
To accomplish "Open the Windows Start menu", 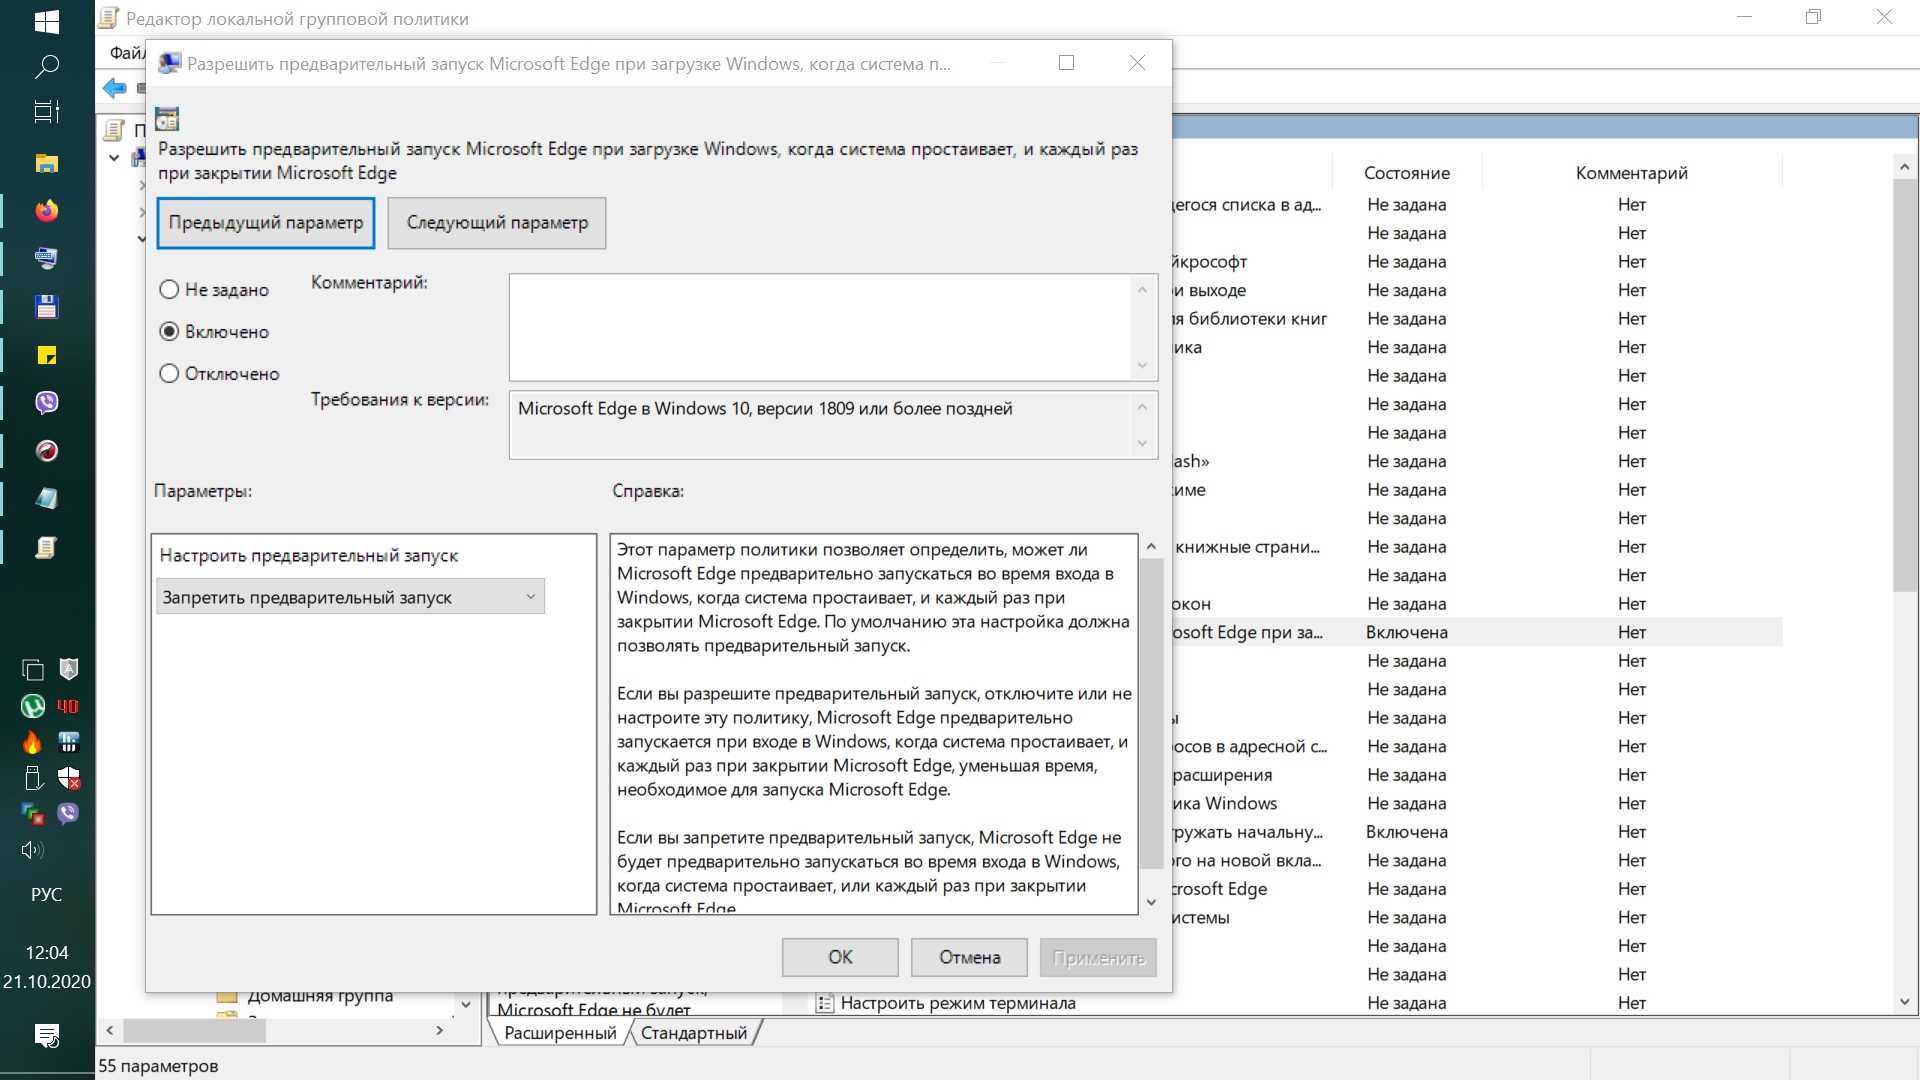I will click(46, 20).
